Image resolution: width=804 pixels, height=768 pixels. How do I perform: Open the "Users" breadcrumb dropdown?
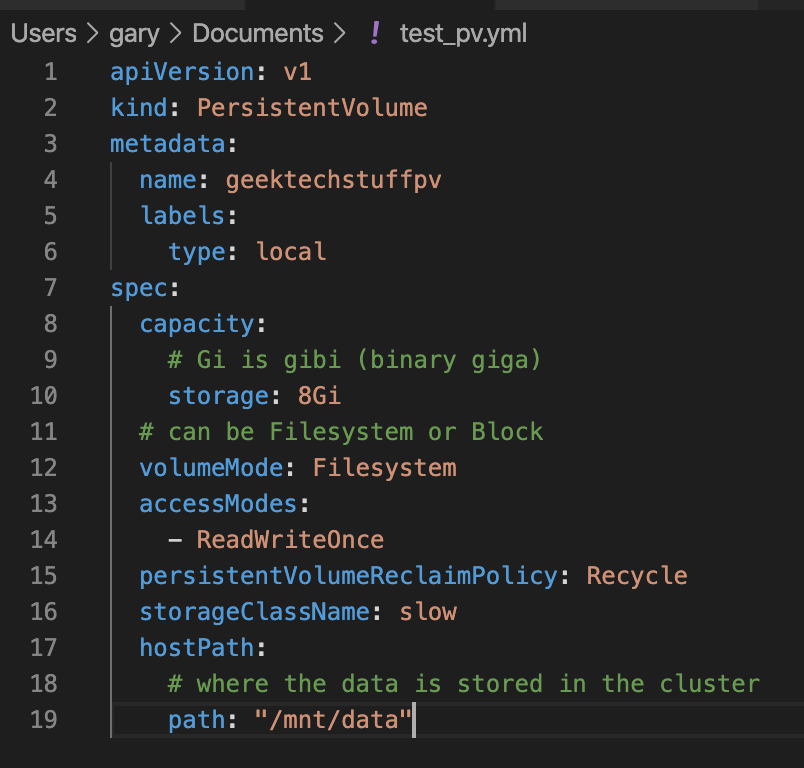pos(42,33)
